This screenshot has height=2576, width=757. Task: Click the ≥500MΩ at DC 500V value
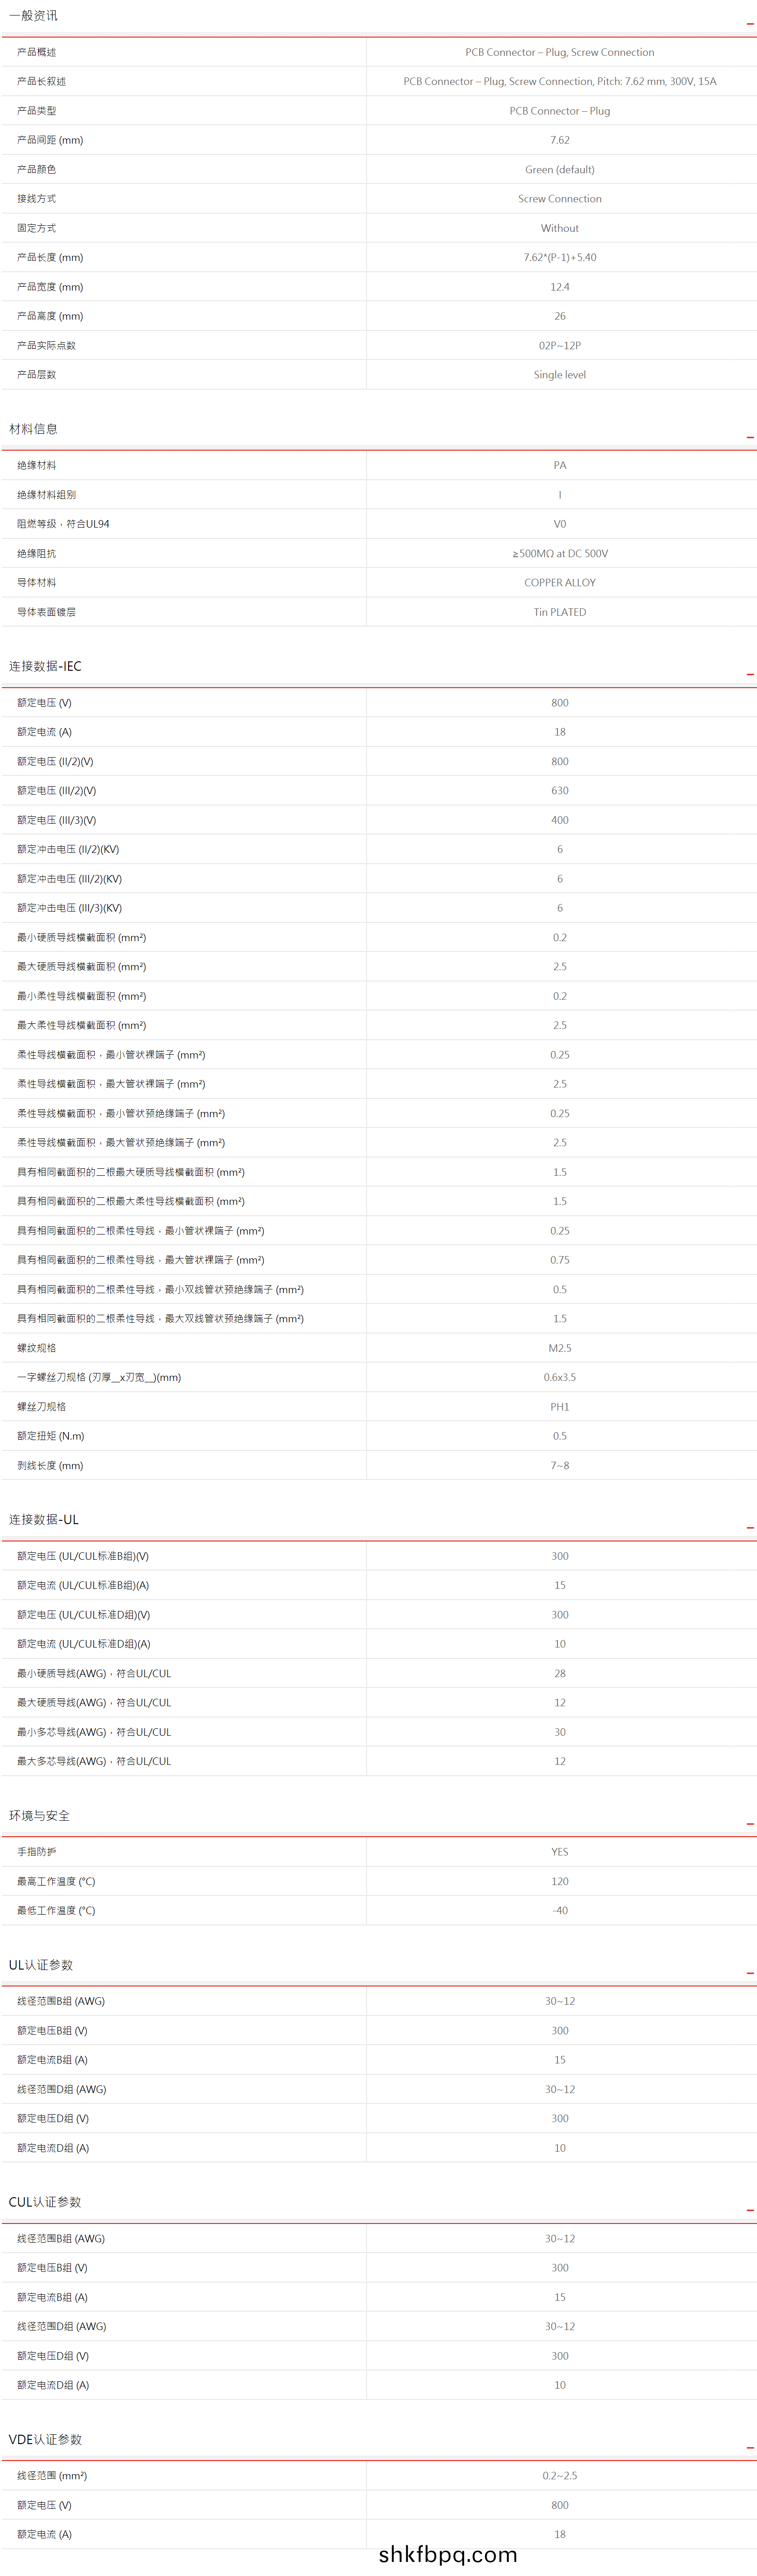559,553
